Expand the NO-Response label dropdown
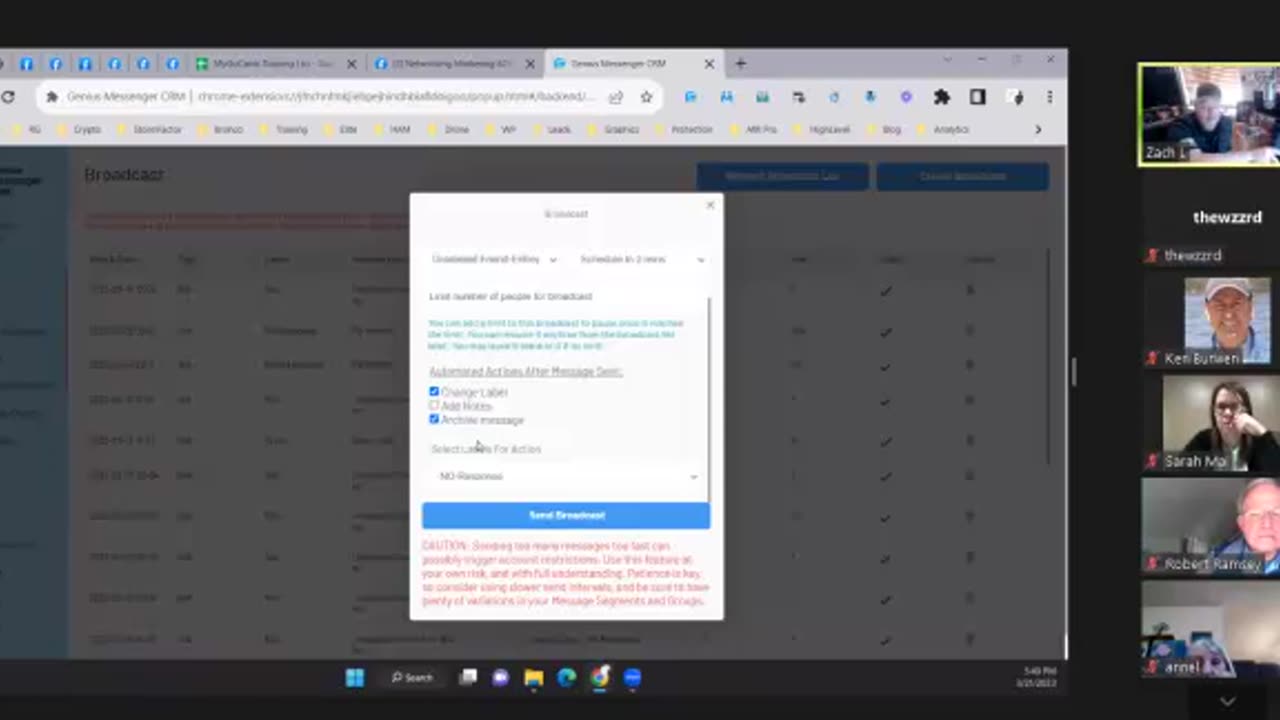The height and width of the screenshot is (720, 1280). [567, 476]
